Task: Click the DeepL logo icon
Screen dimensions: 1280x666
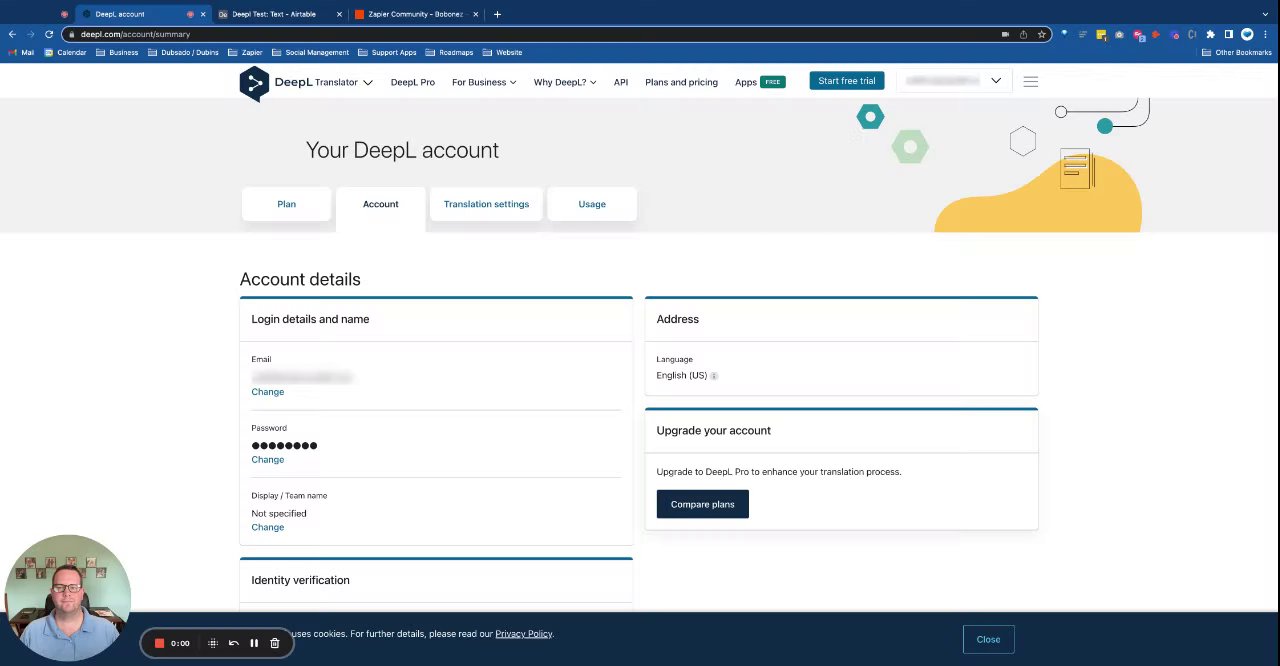Action: pos(254,83)
